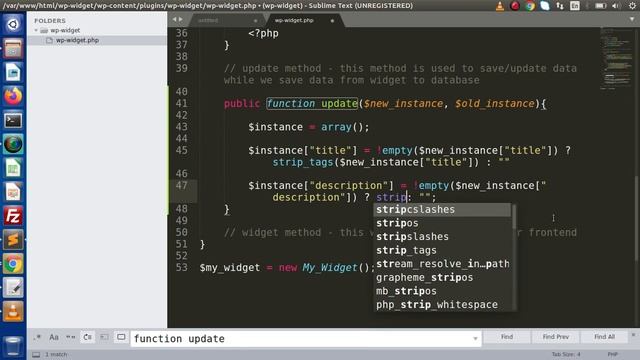
Task: Choose grapheme_stripos completion
Action: [x=442, y=277]
